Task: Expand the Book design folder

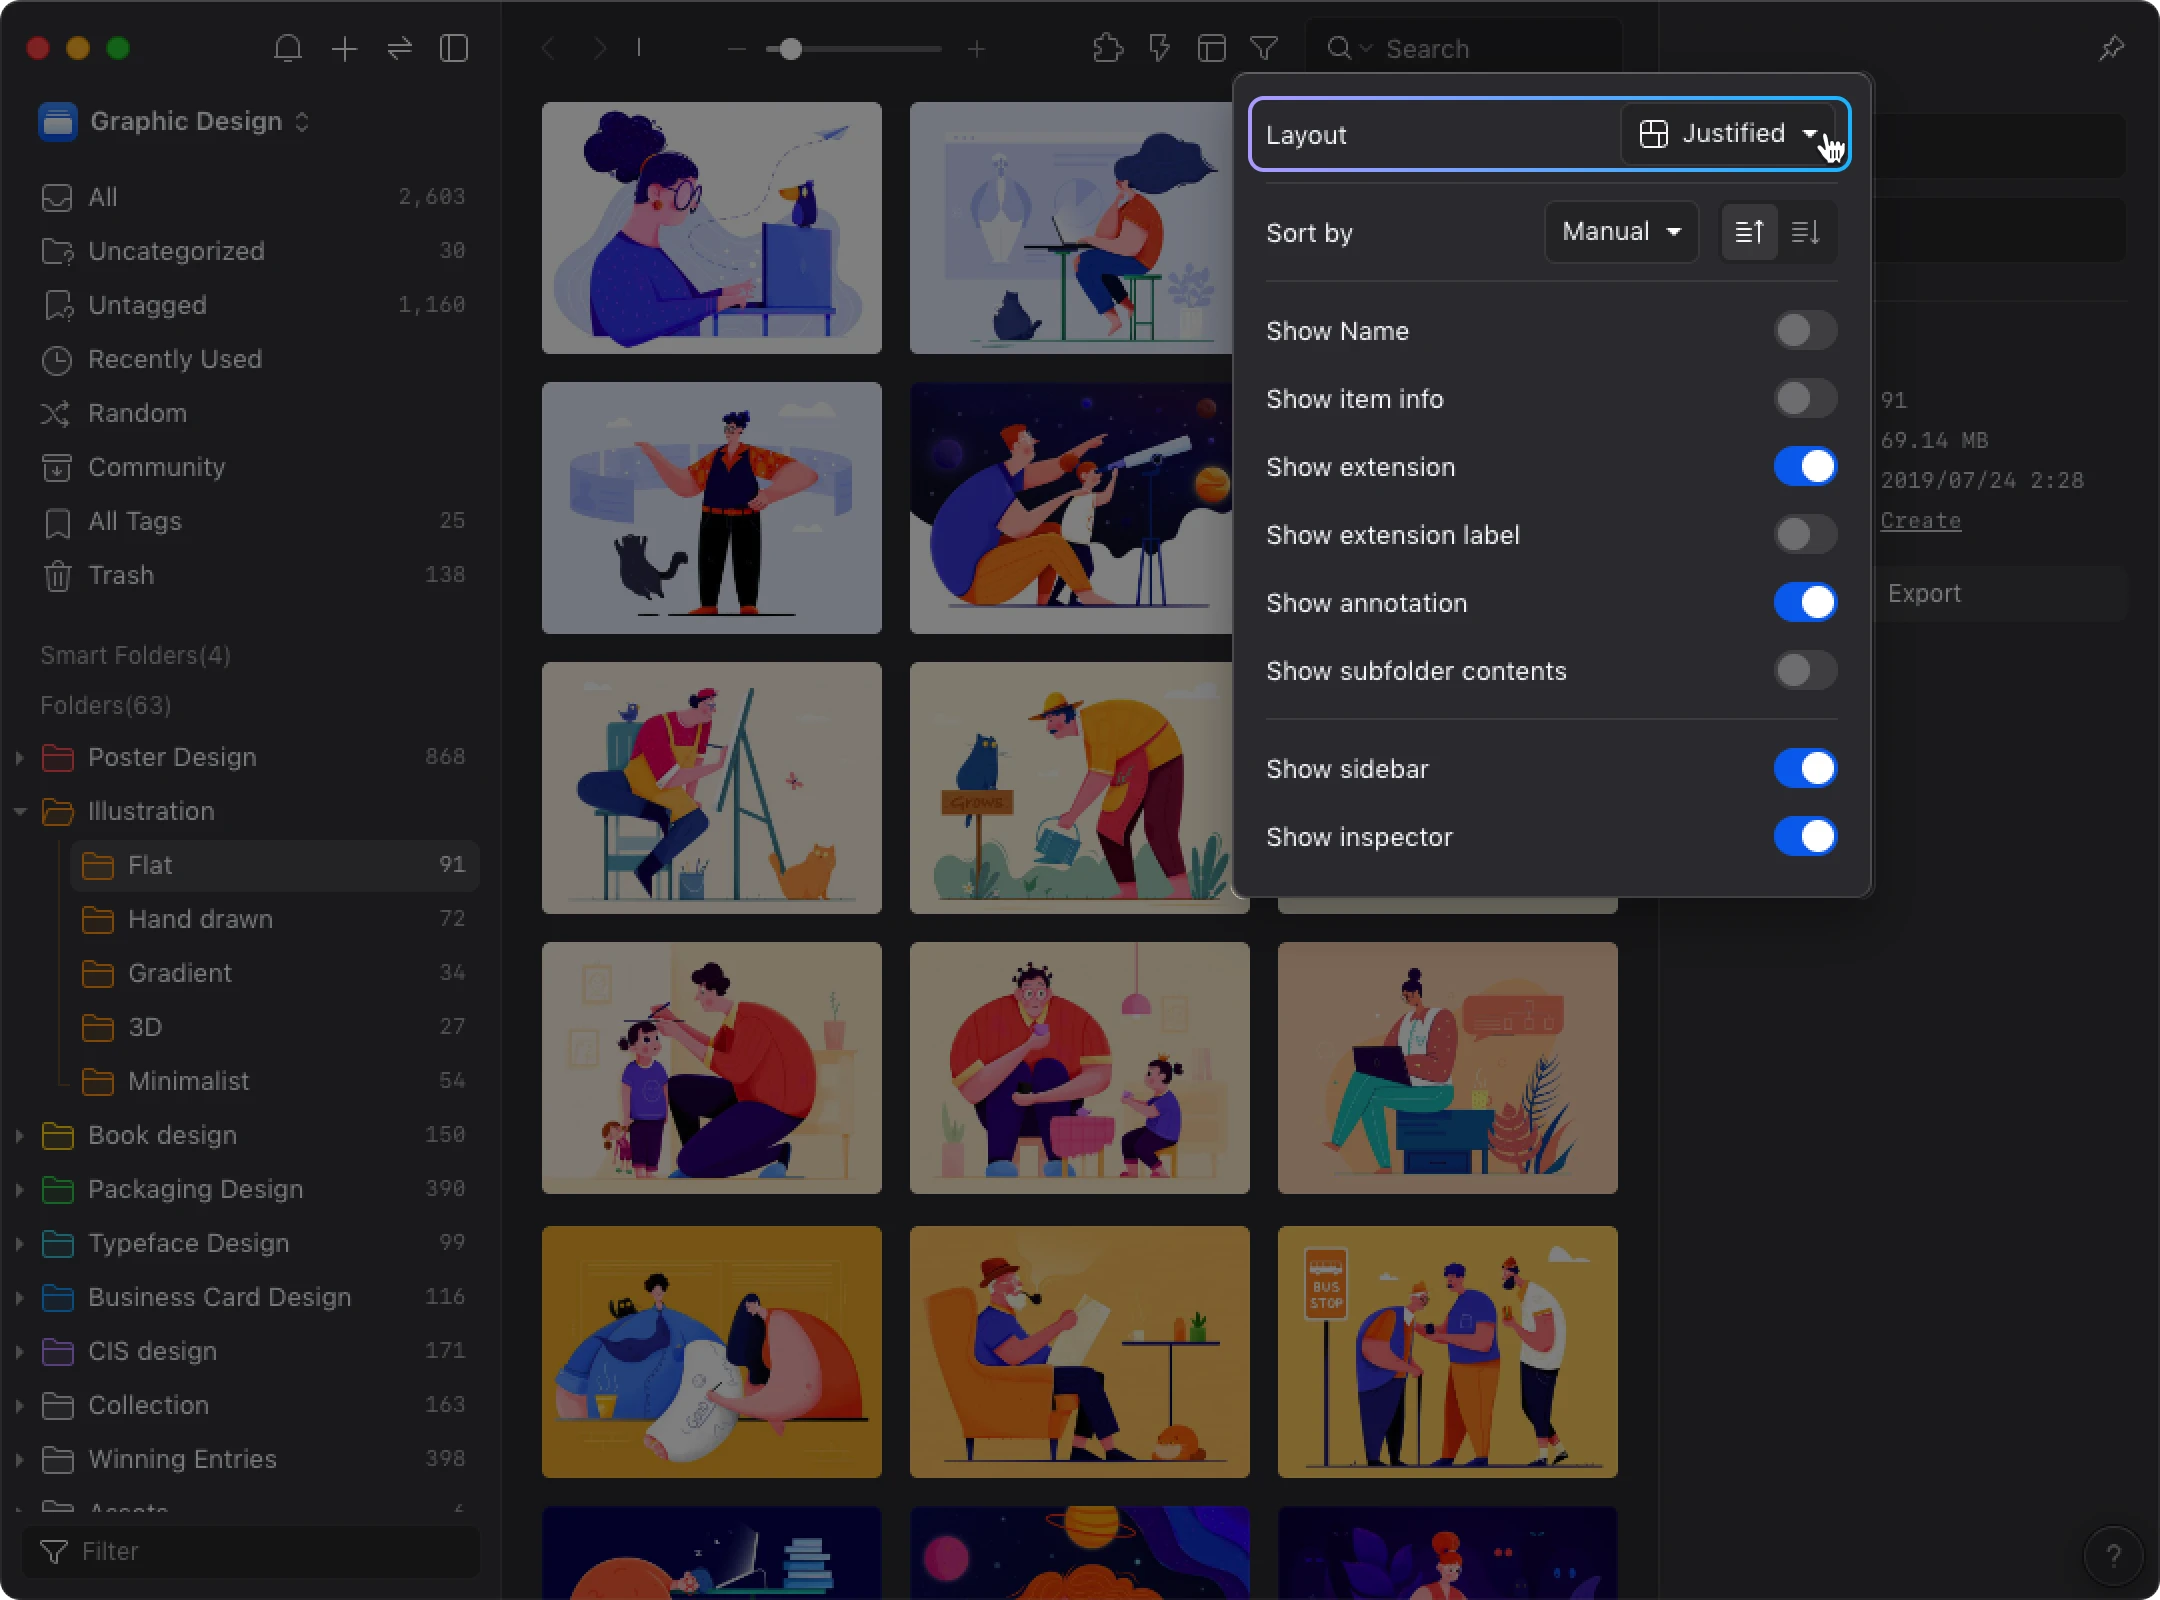Action: click(x=19, y=1136)
